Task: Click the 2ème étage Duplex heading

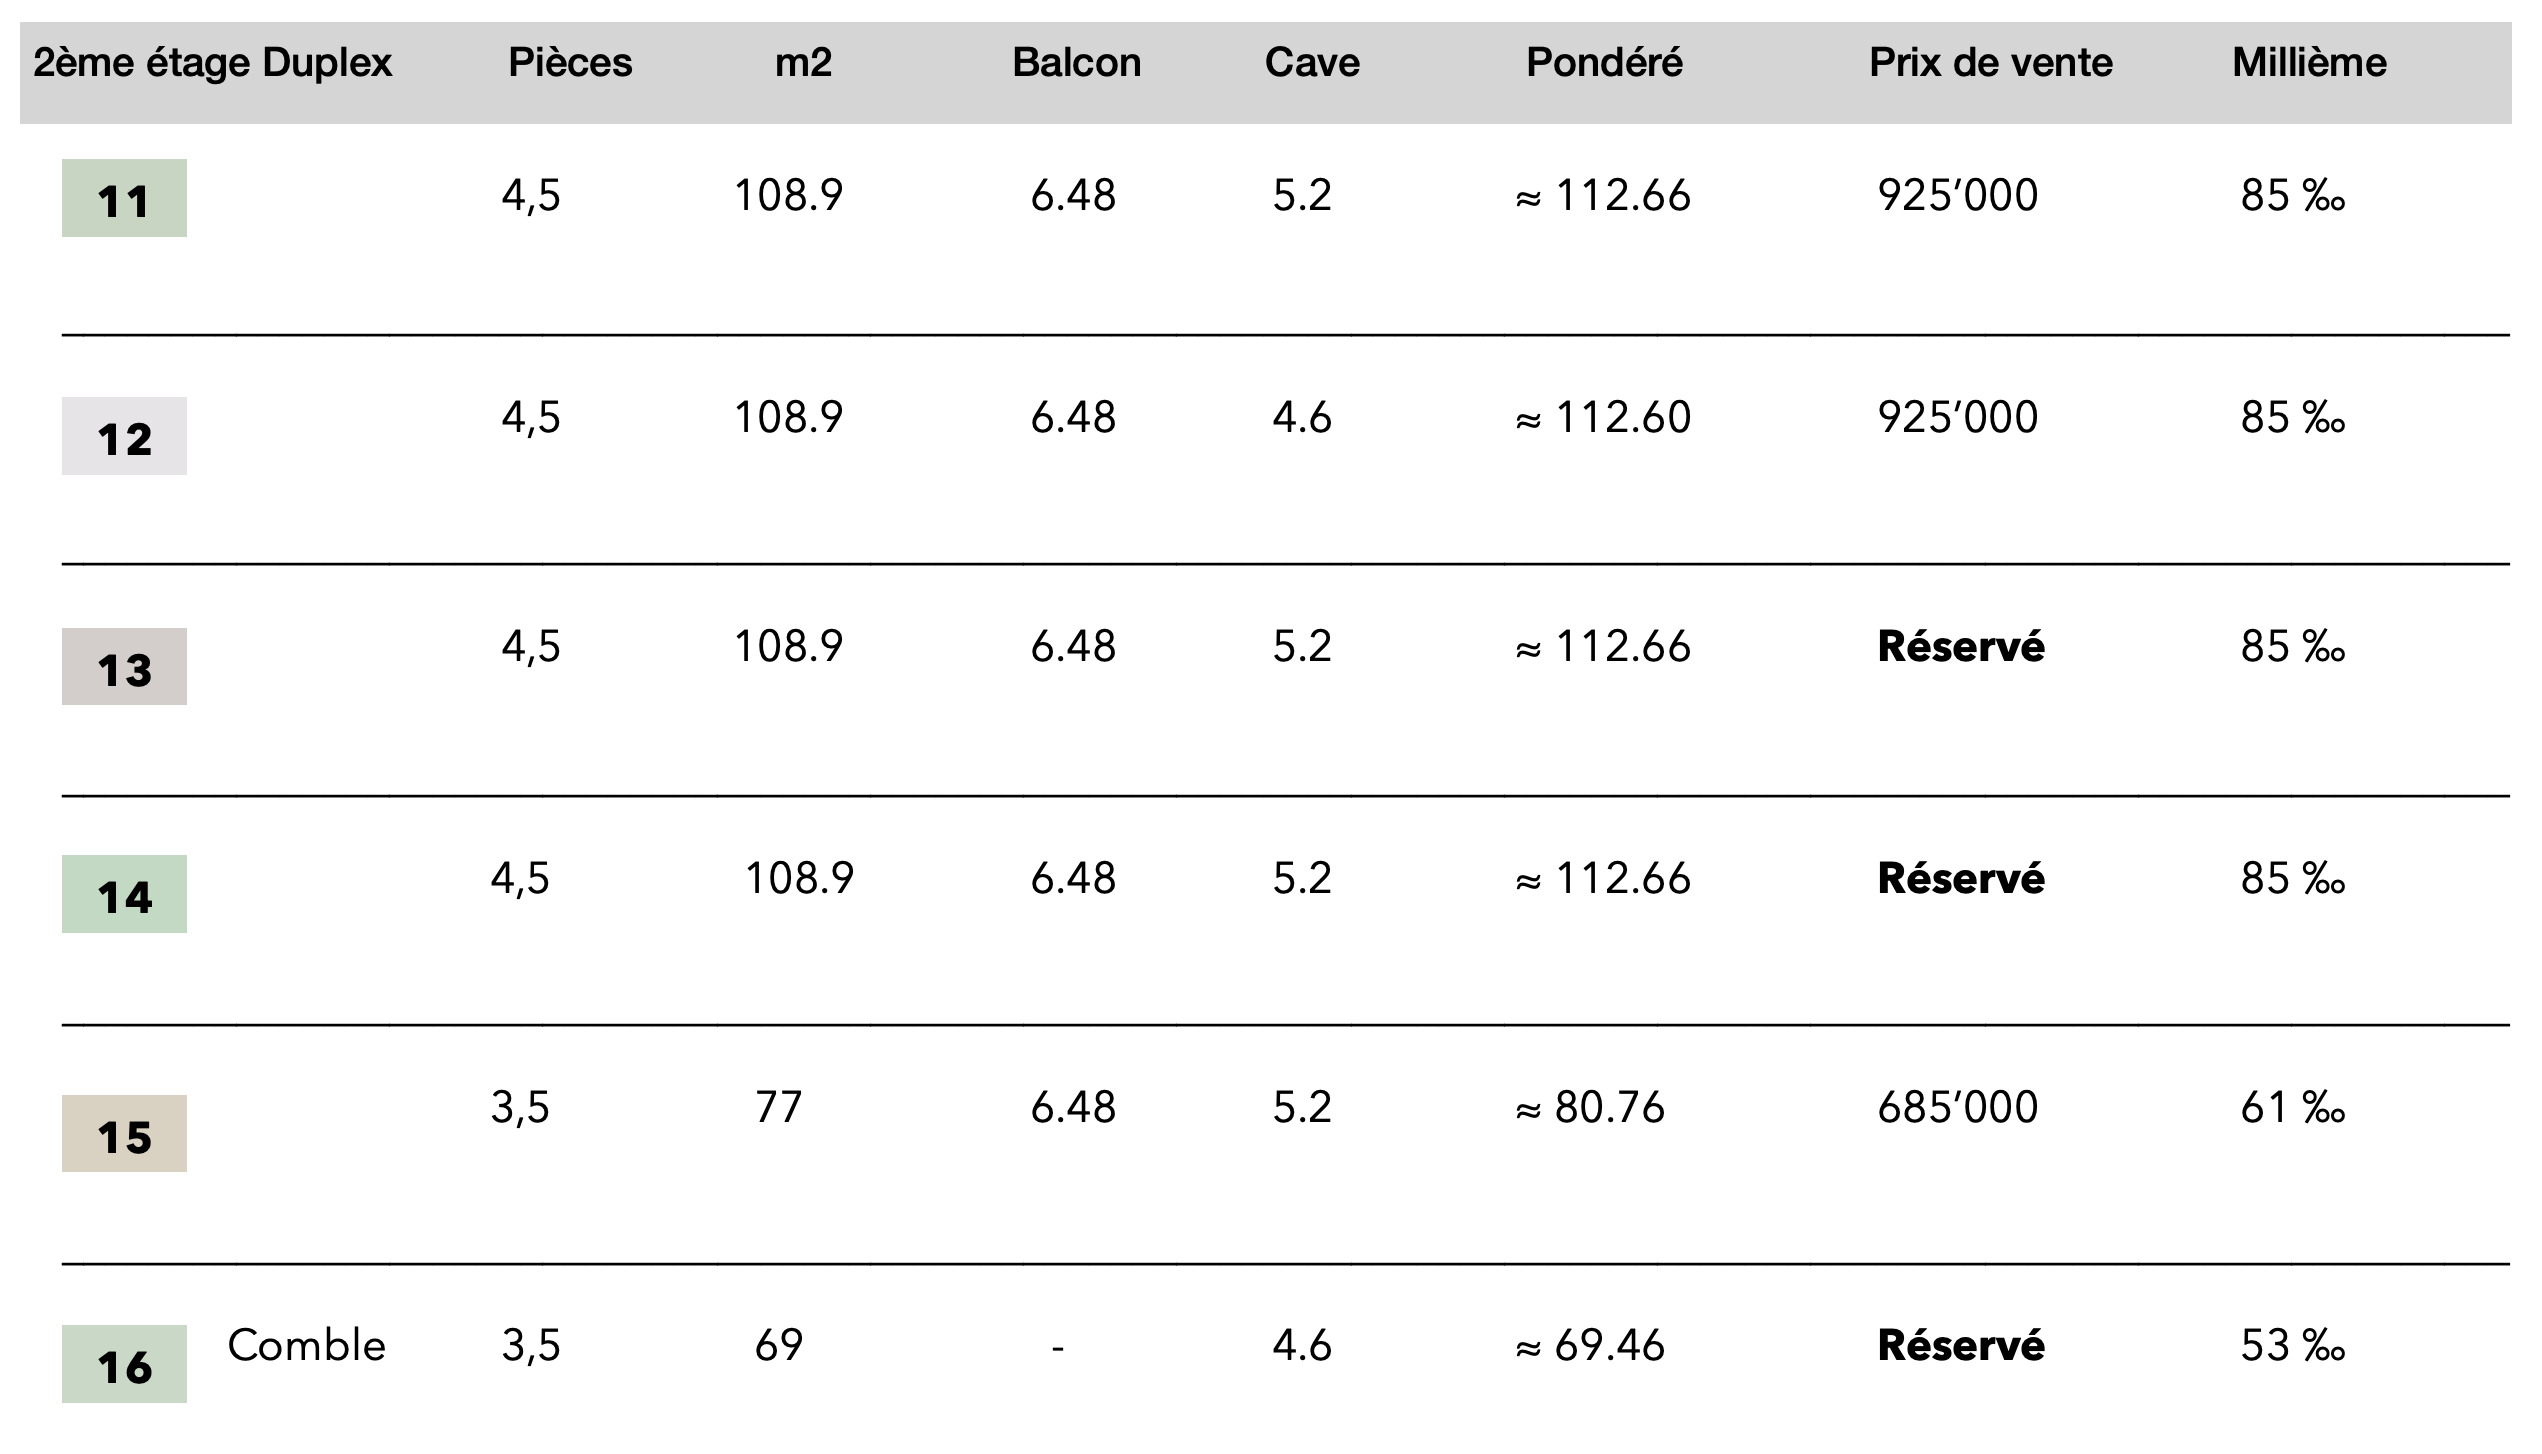Action: pos(212,63)
